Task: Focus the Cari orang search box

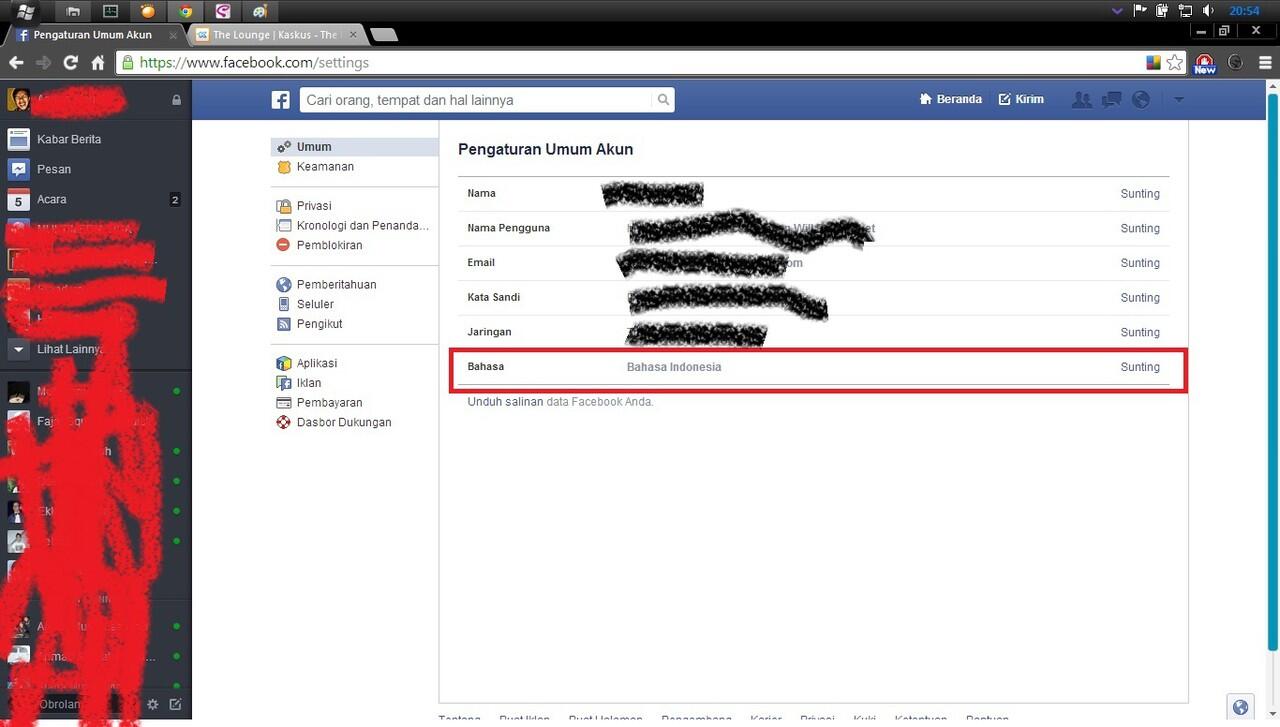Action: tap(476, 100)
